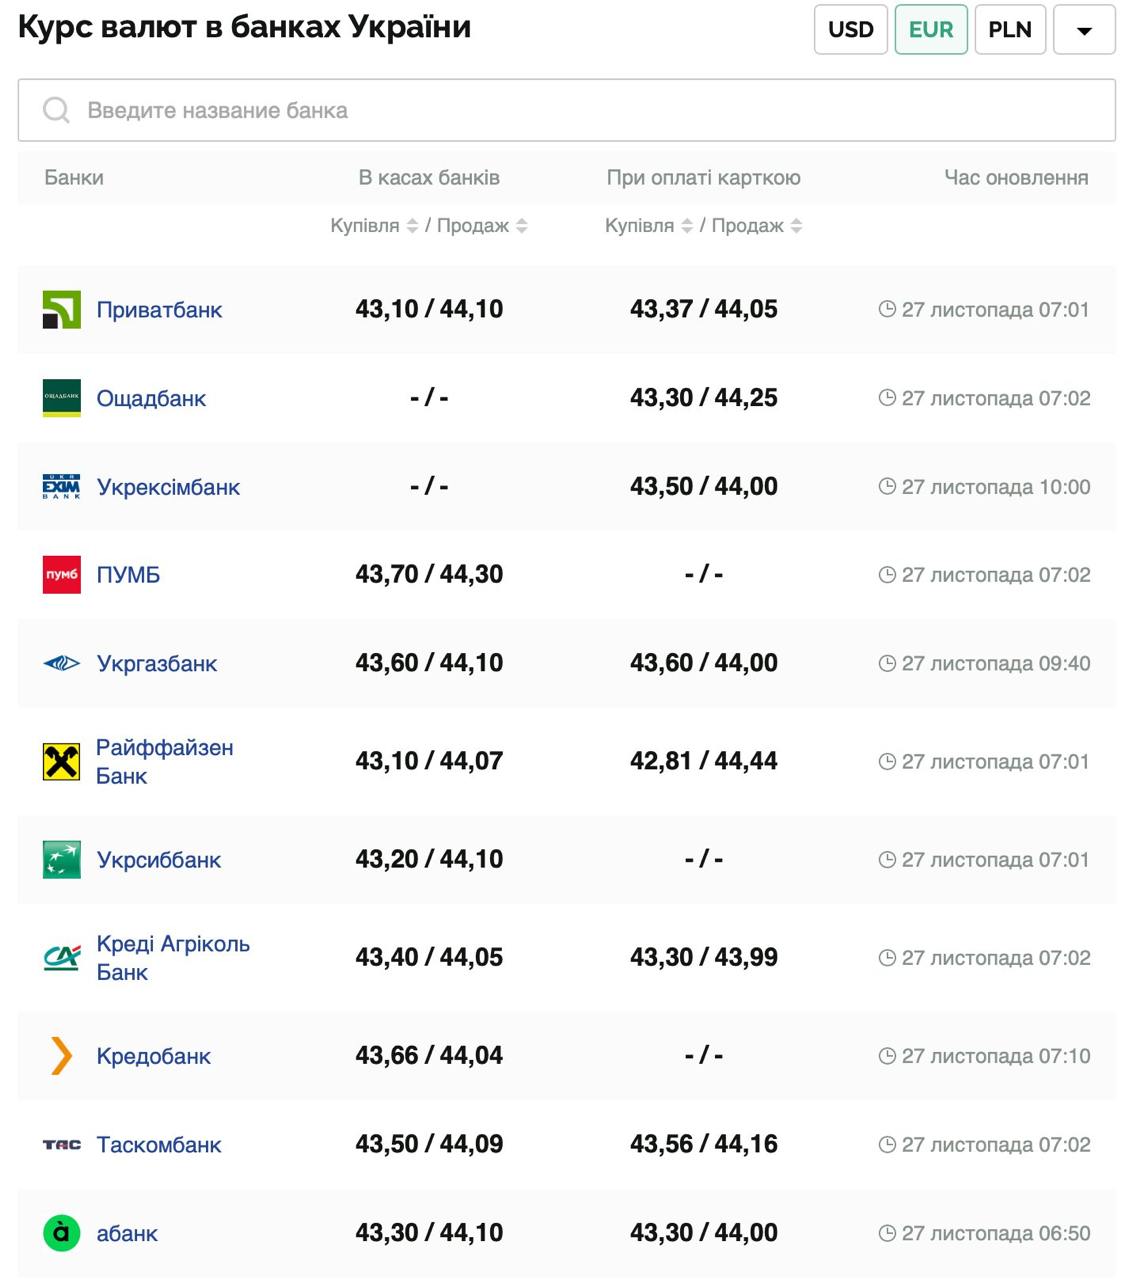Open the Таскомбанк bank link
The image size is (1133, 1280).
click(x=158, y=1145)
